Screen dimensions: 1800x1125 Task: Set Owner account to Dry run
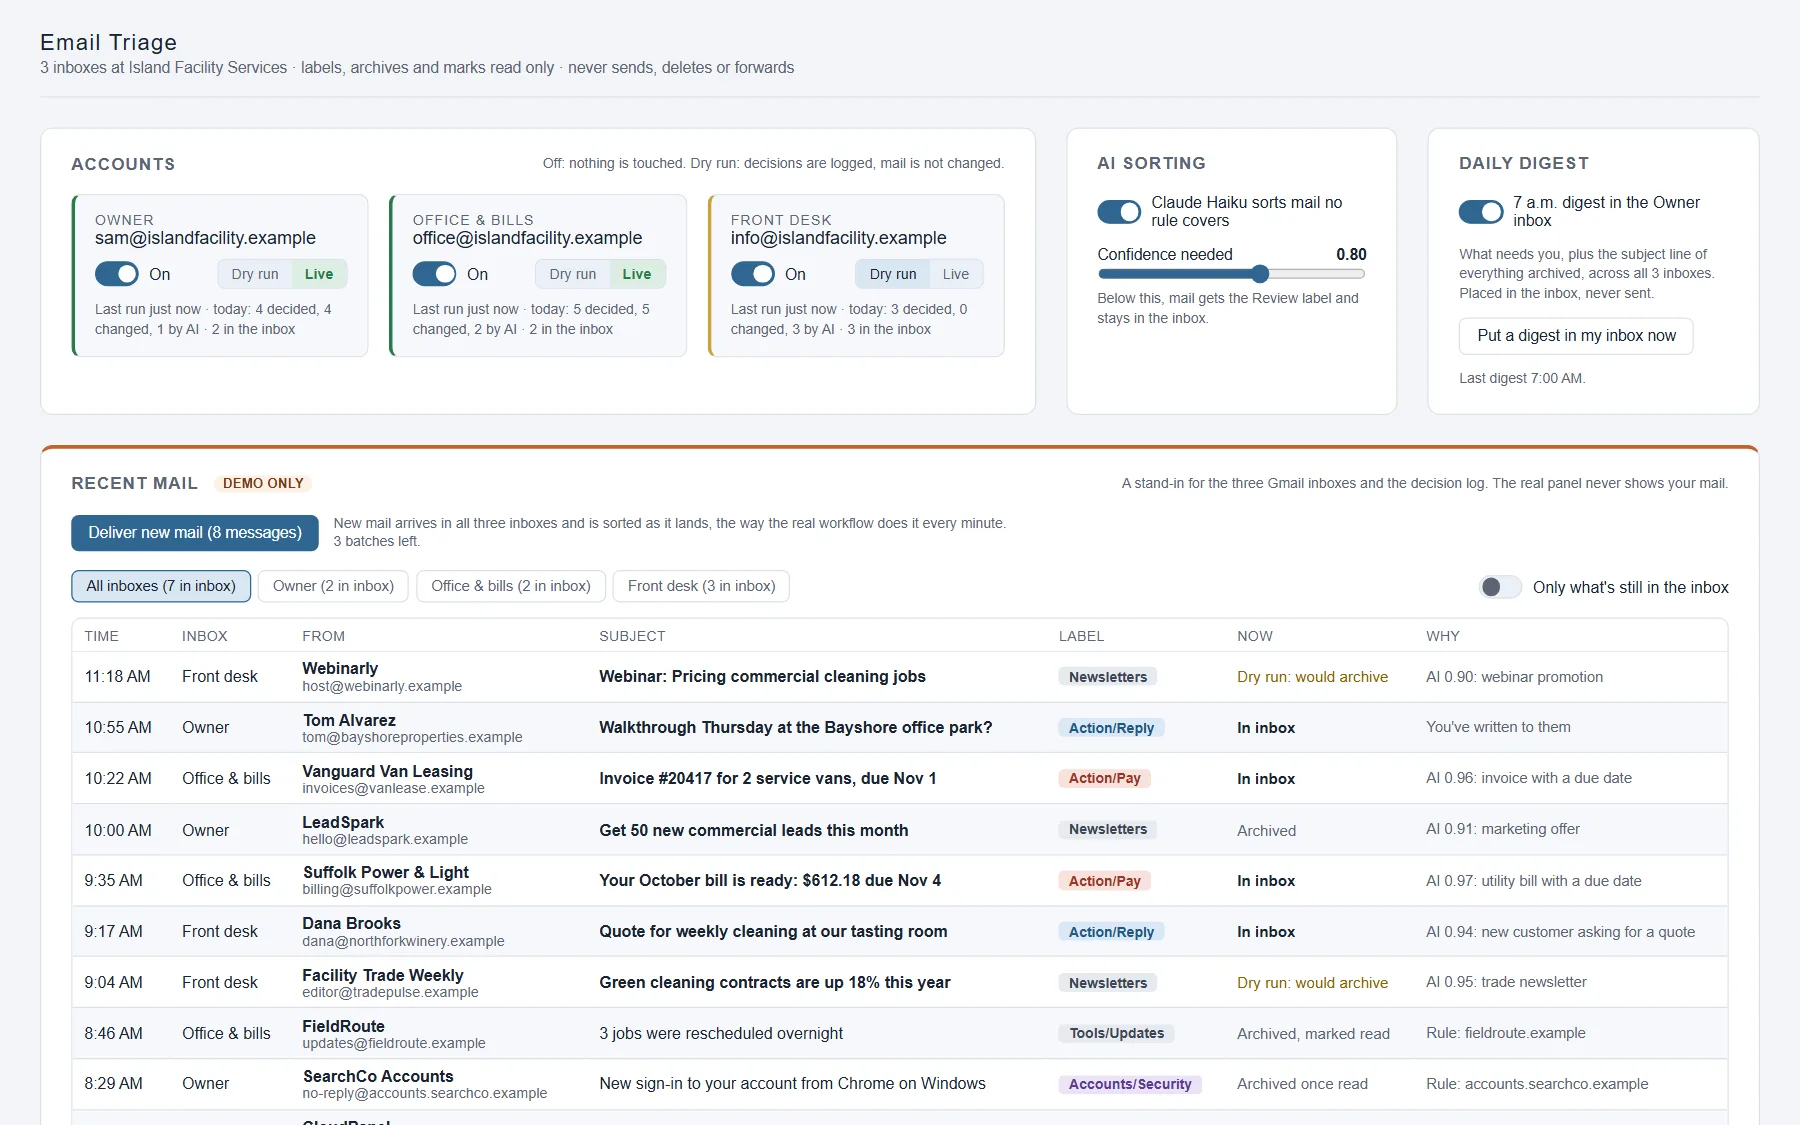[x=255, y=274]
